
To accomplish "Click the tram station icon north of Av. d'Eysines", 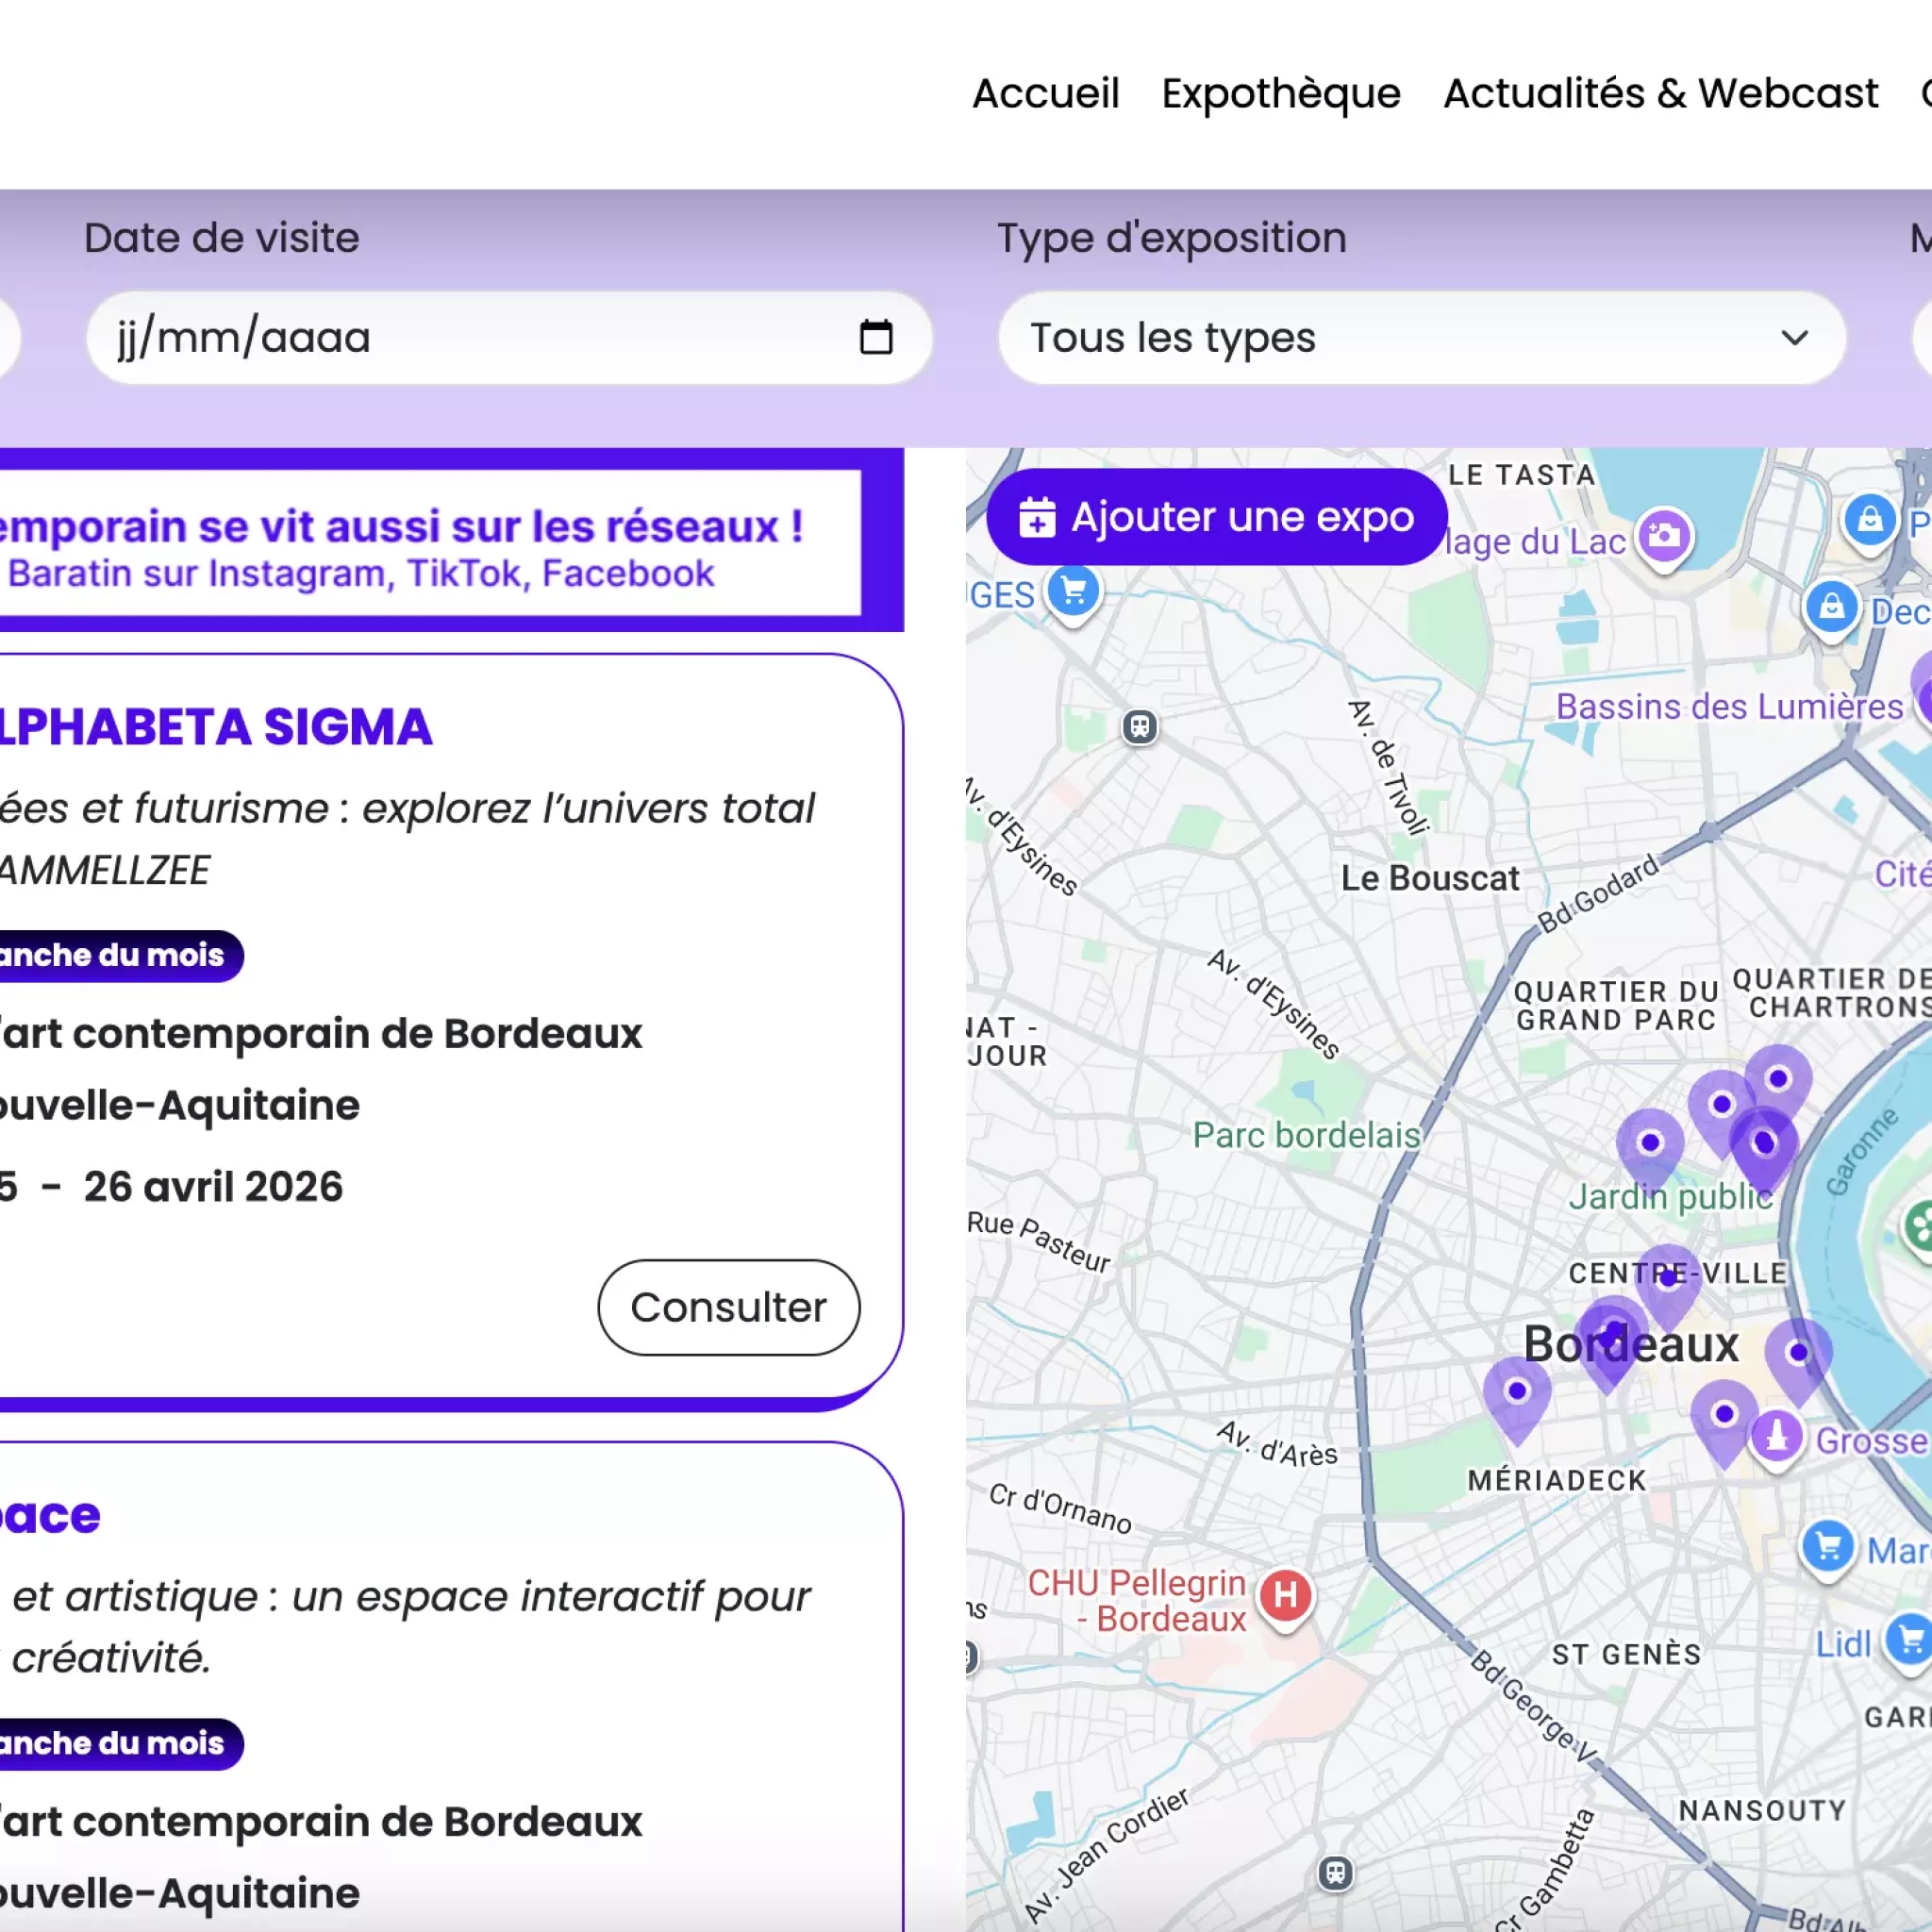I will pos(1139,726).
